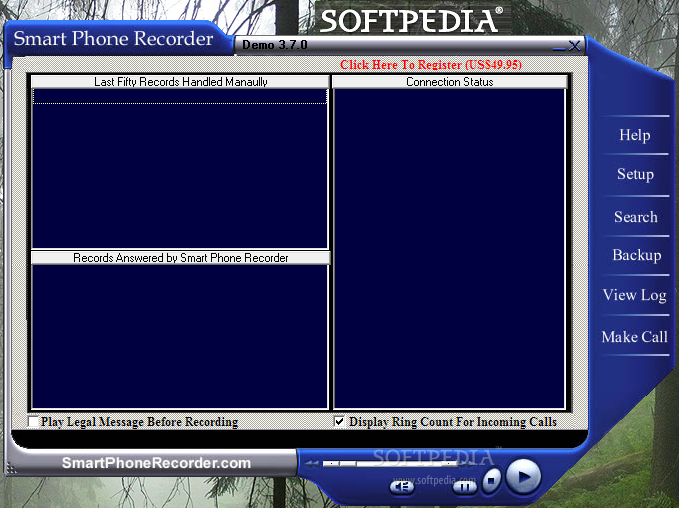Click inside the answered records list box
The image size is (679, 508).
point(180,337)
